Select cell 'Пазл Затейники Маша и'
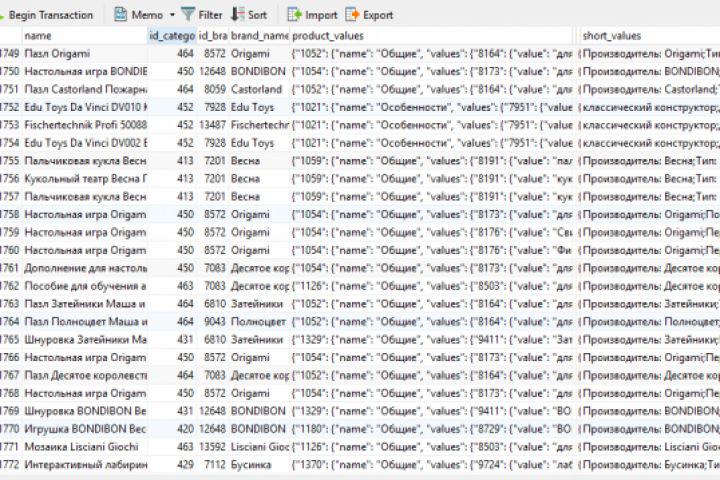 (84, 304)
